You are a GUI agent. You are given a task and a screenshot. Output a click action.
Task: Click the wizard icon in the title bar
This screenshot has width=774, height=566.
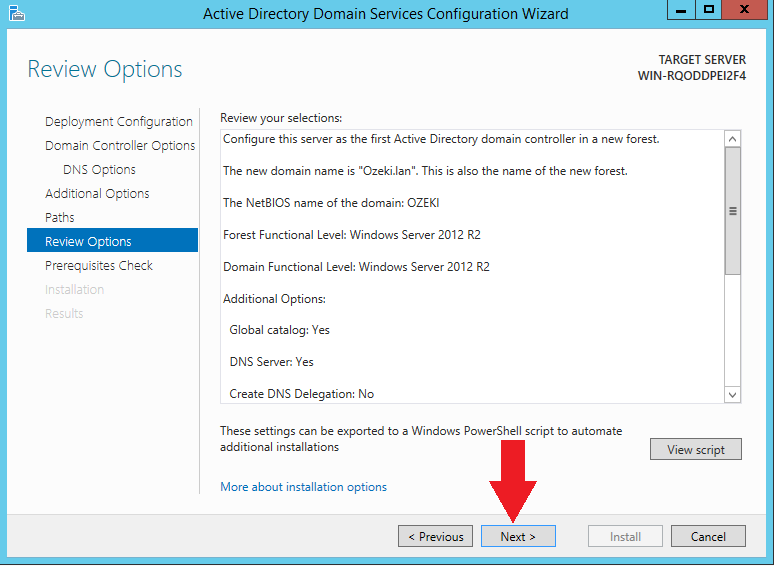[14, 13]
